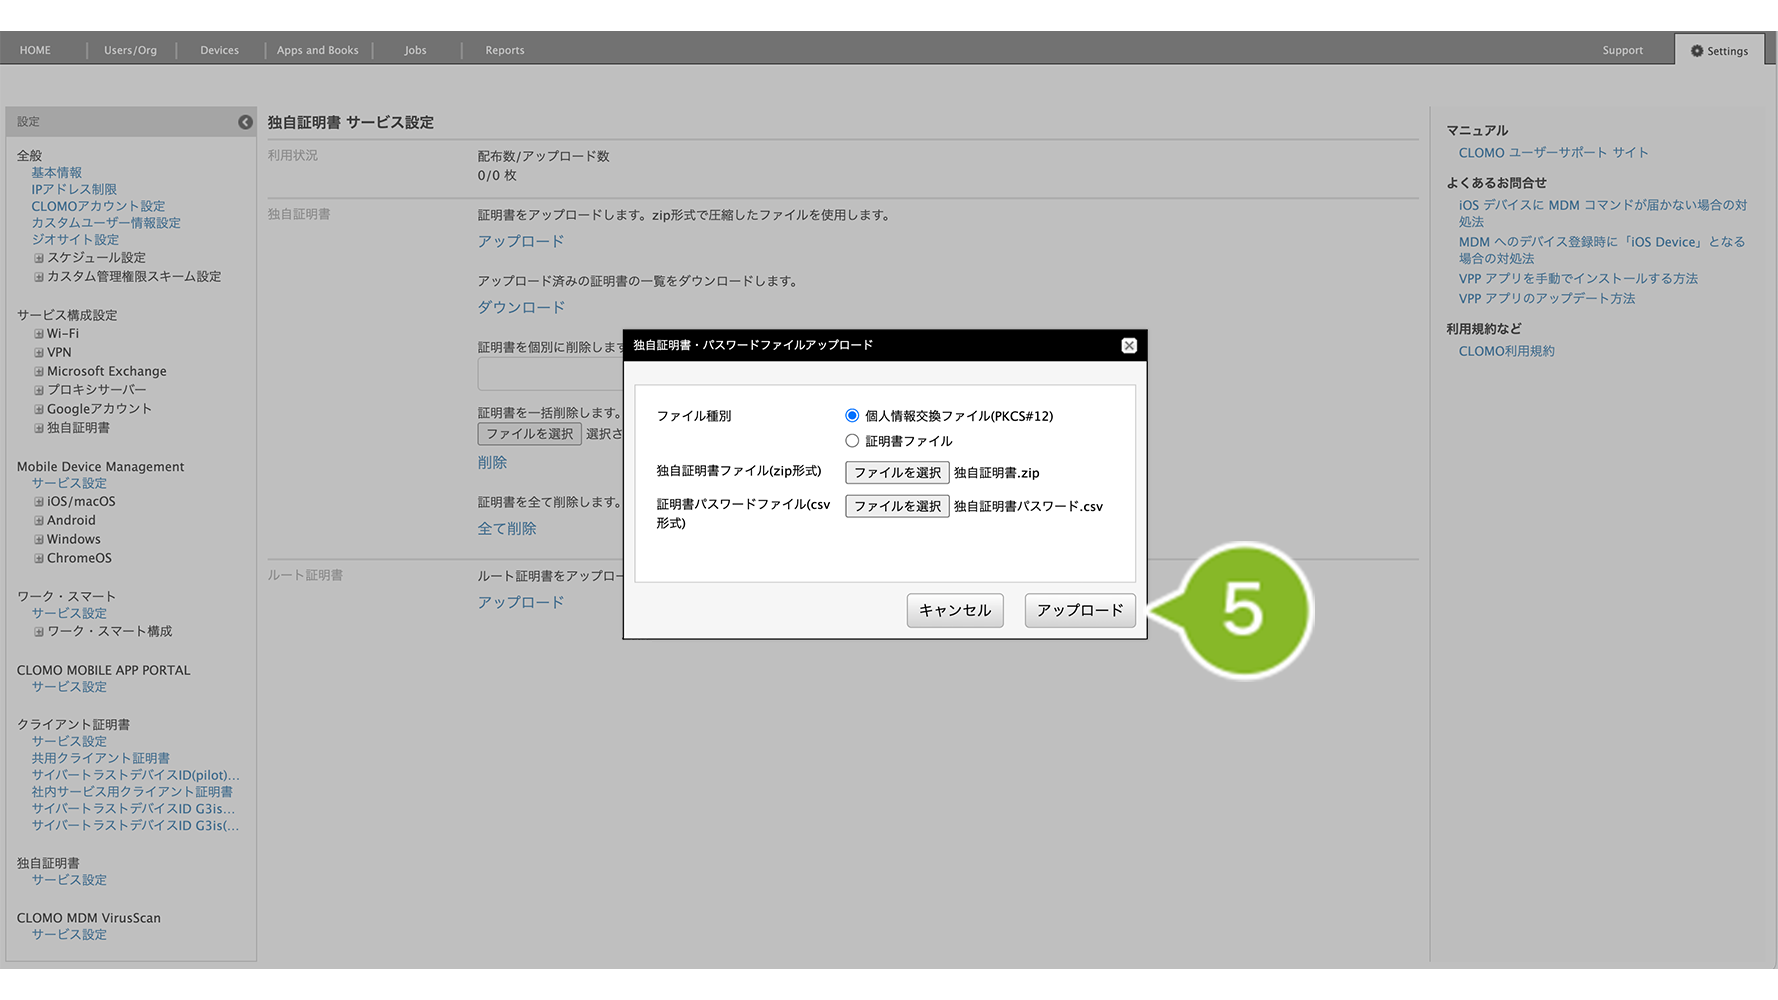Expand the Wi-Fi tree item
The image size is (1778, 1000).
click(39, 334)
